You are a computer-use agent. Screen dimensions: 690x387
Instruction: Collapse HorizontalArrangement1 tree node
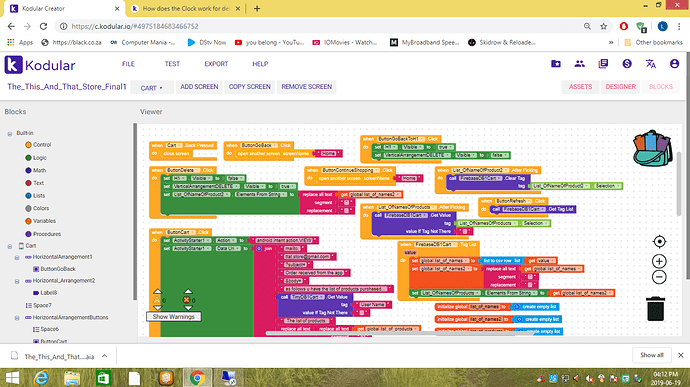(x=17, y=257)
